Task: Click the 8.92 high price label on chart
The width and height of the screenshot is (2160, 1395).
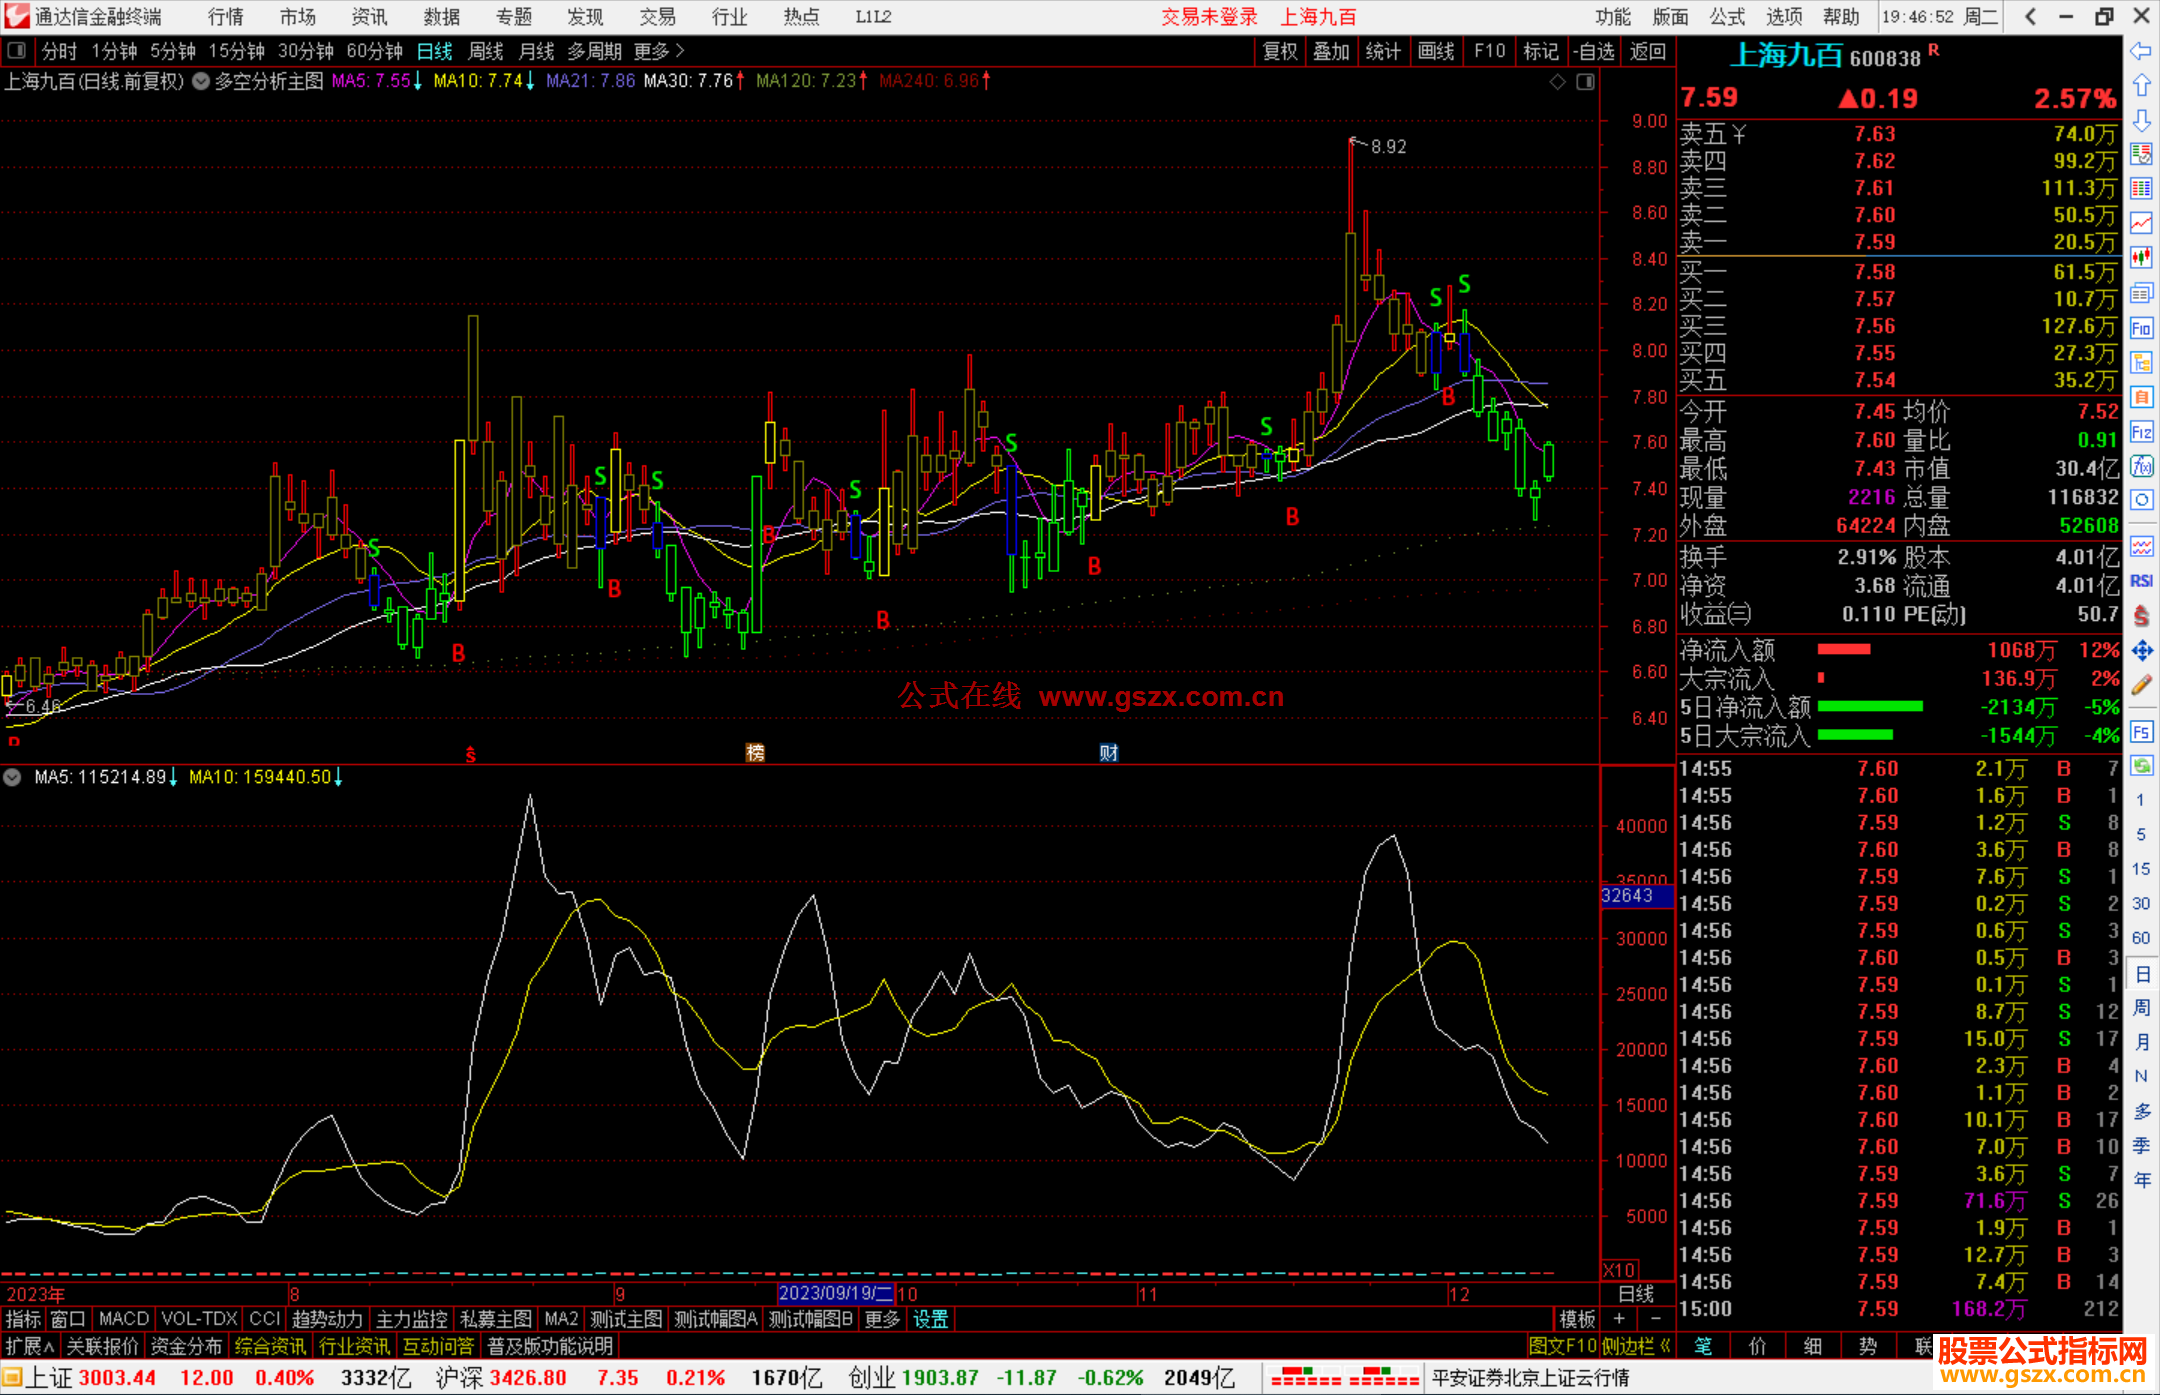Action: (1388, 147)
